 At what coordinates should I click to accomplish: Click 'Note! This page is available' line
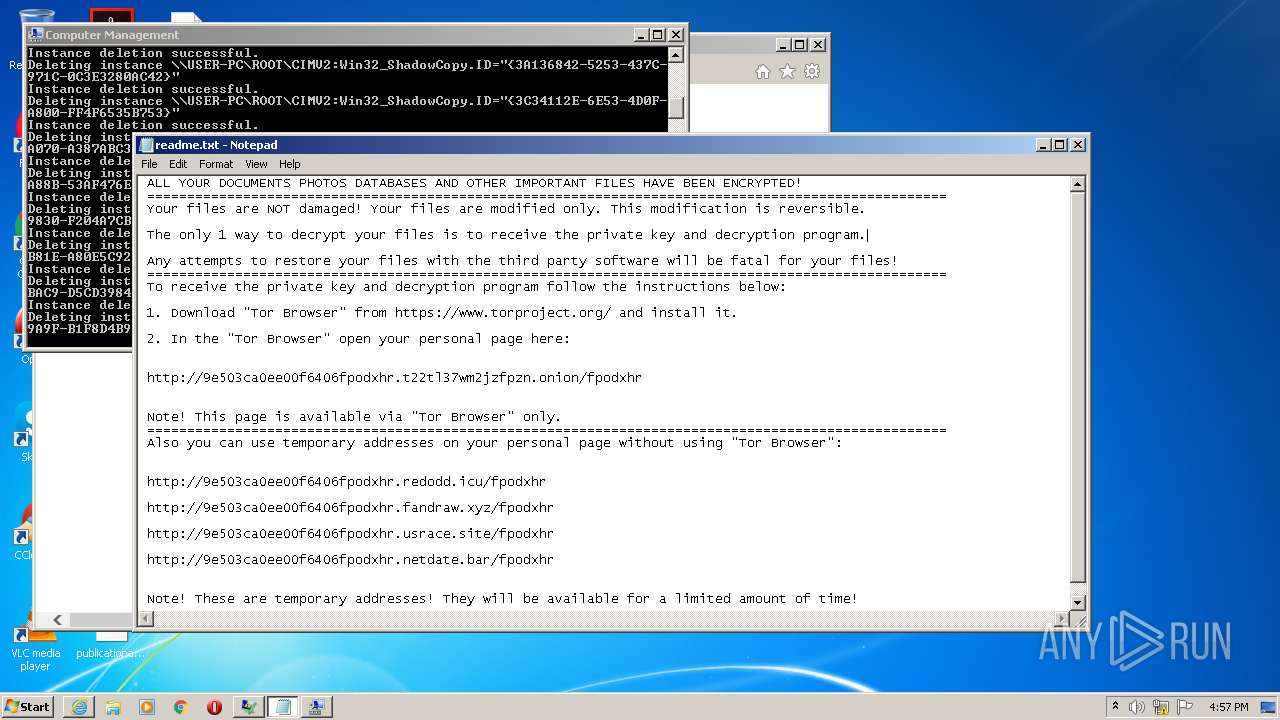click(354, 417)
